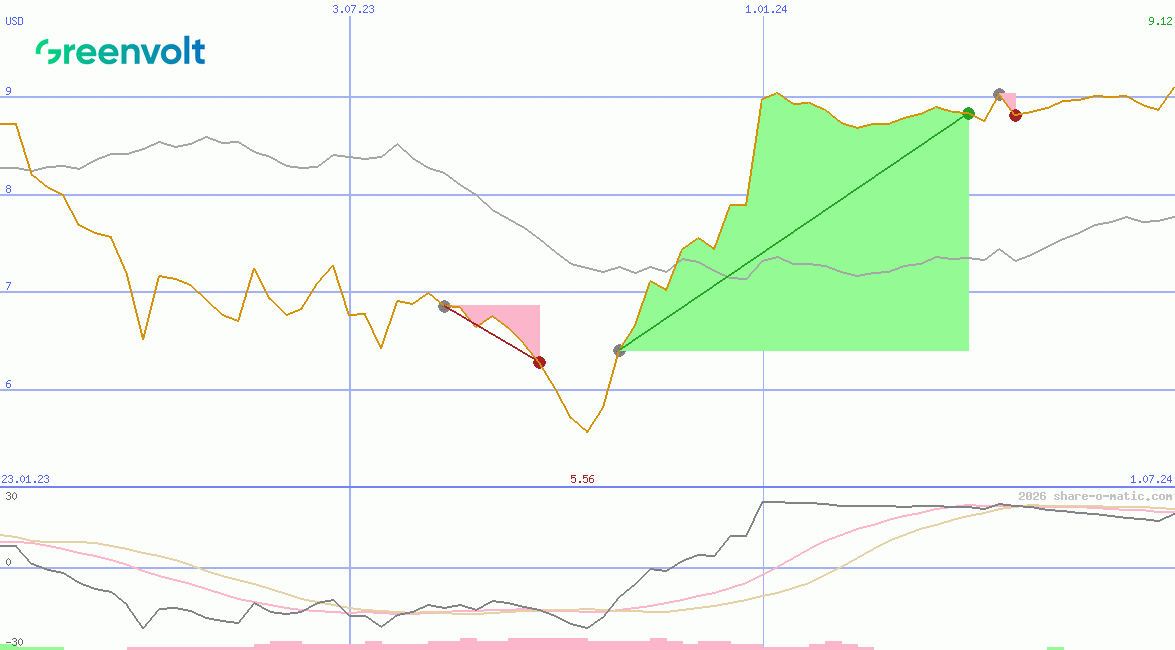The image size is (1175, 650).
Task: Click the red exit marker near price 6.3
Action: (539, 362)
